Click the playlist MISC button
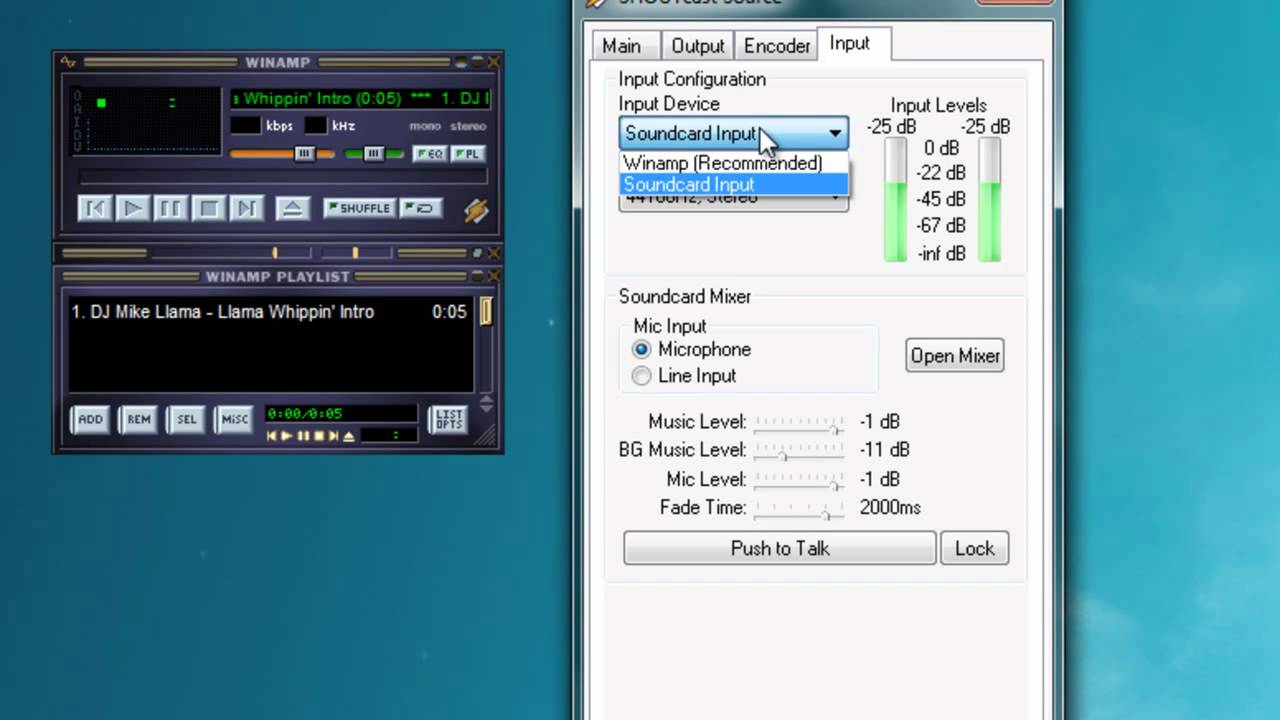Screen dimensions: 1280x720 [234, 419]
